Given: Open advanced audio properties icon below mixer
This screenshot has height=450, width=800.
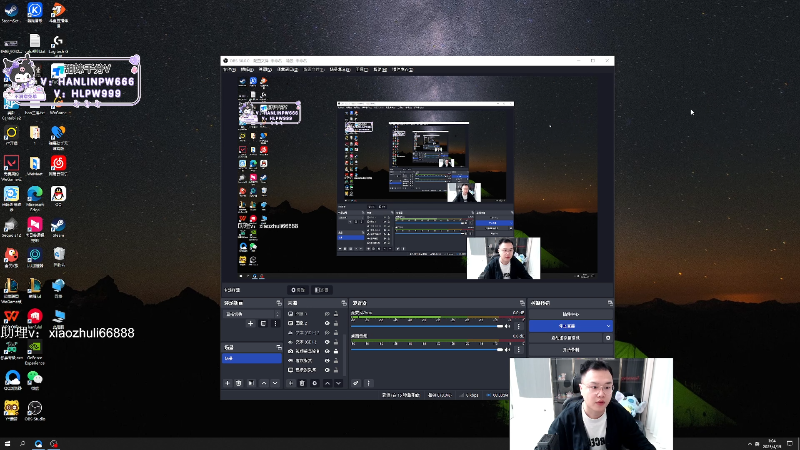Looking at the screenshot, I should pos(356,383).
